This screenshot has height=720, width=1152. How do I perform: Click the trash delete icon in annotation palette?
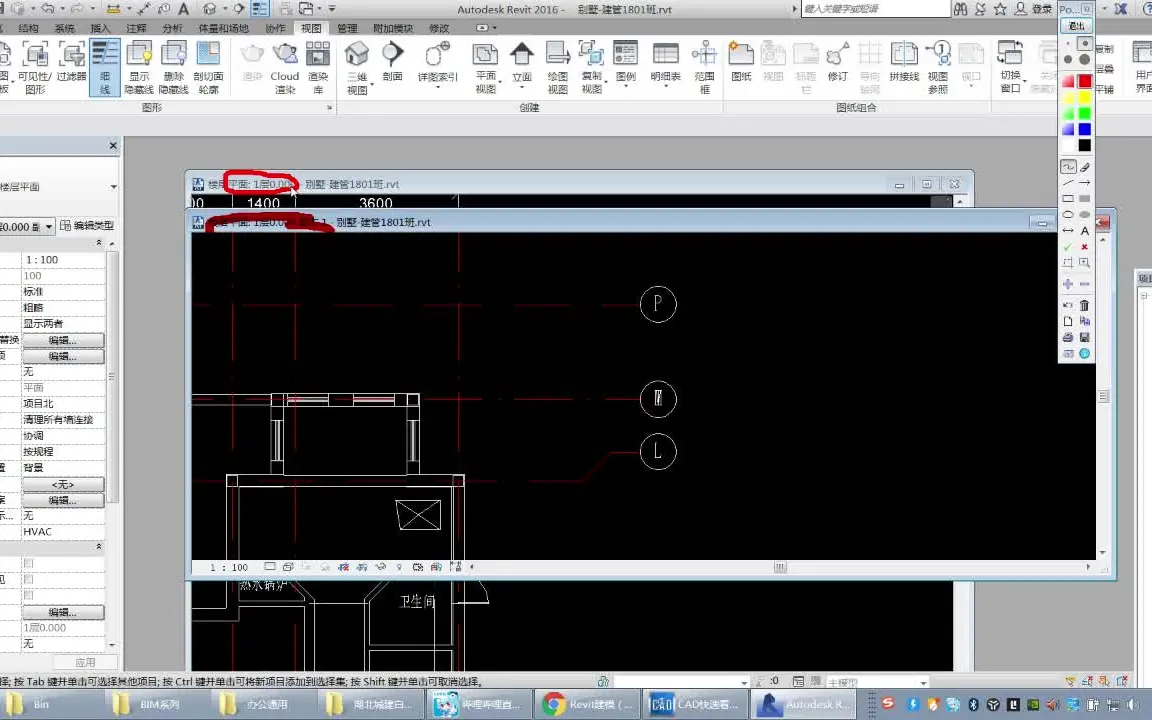(1084, 305)
